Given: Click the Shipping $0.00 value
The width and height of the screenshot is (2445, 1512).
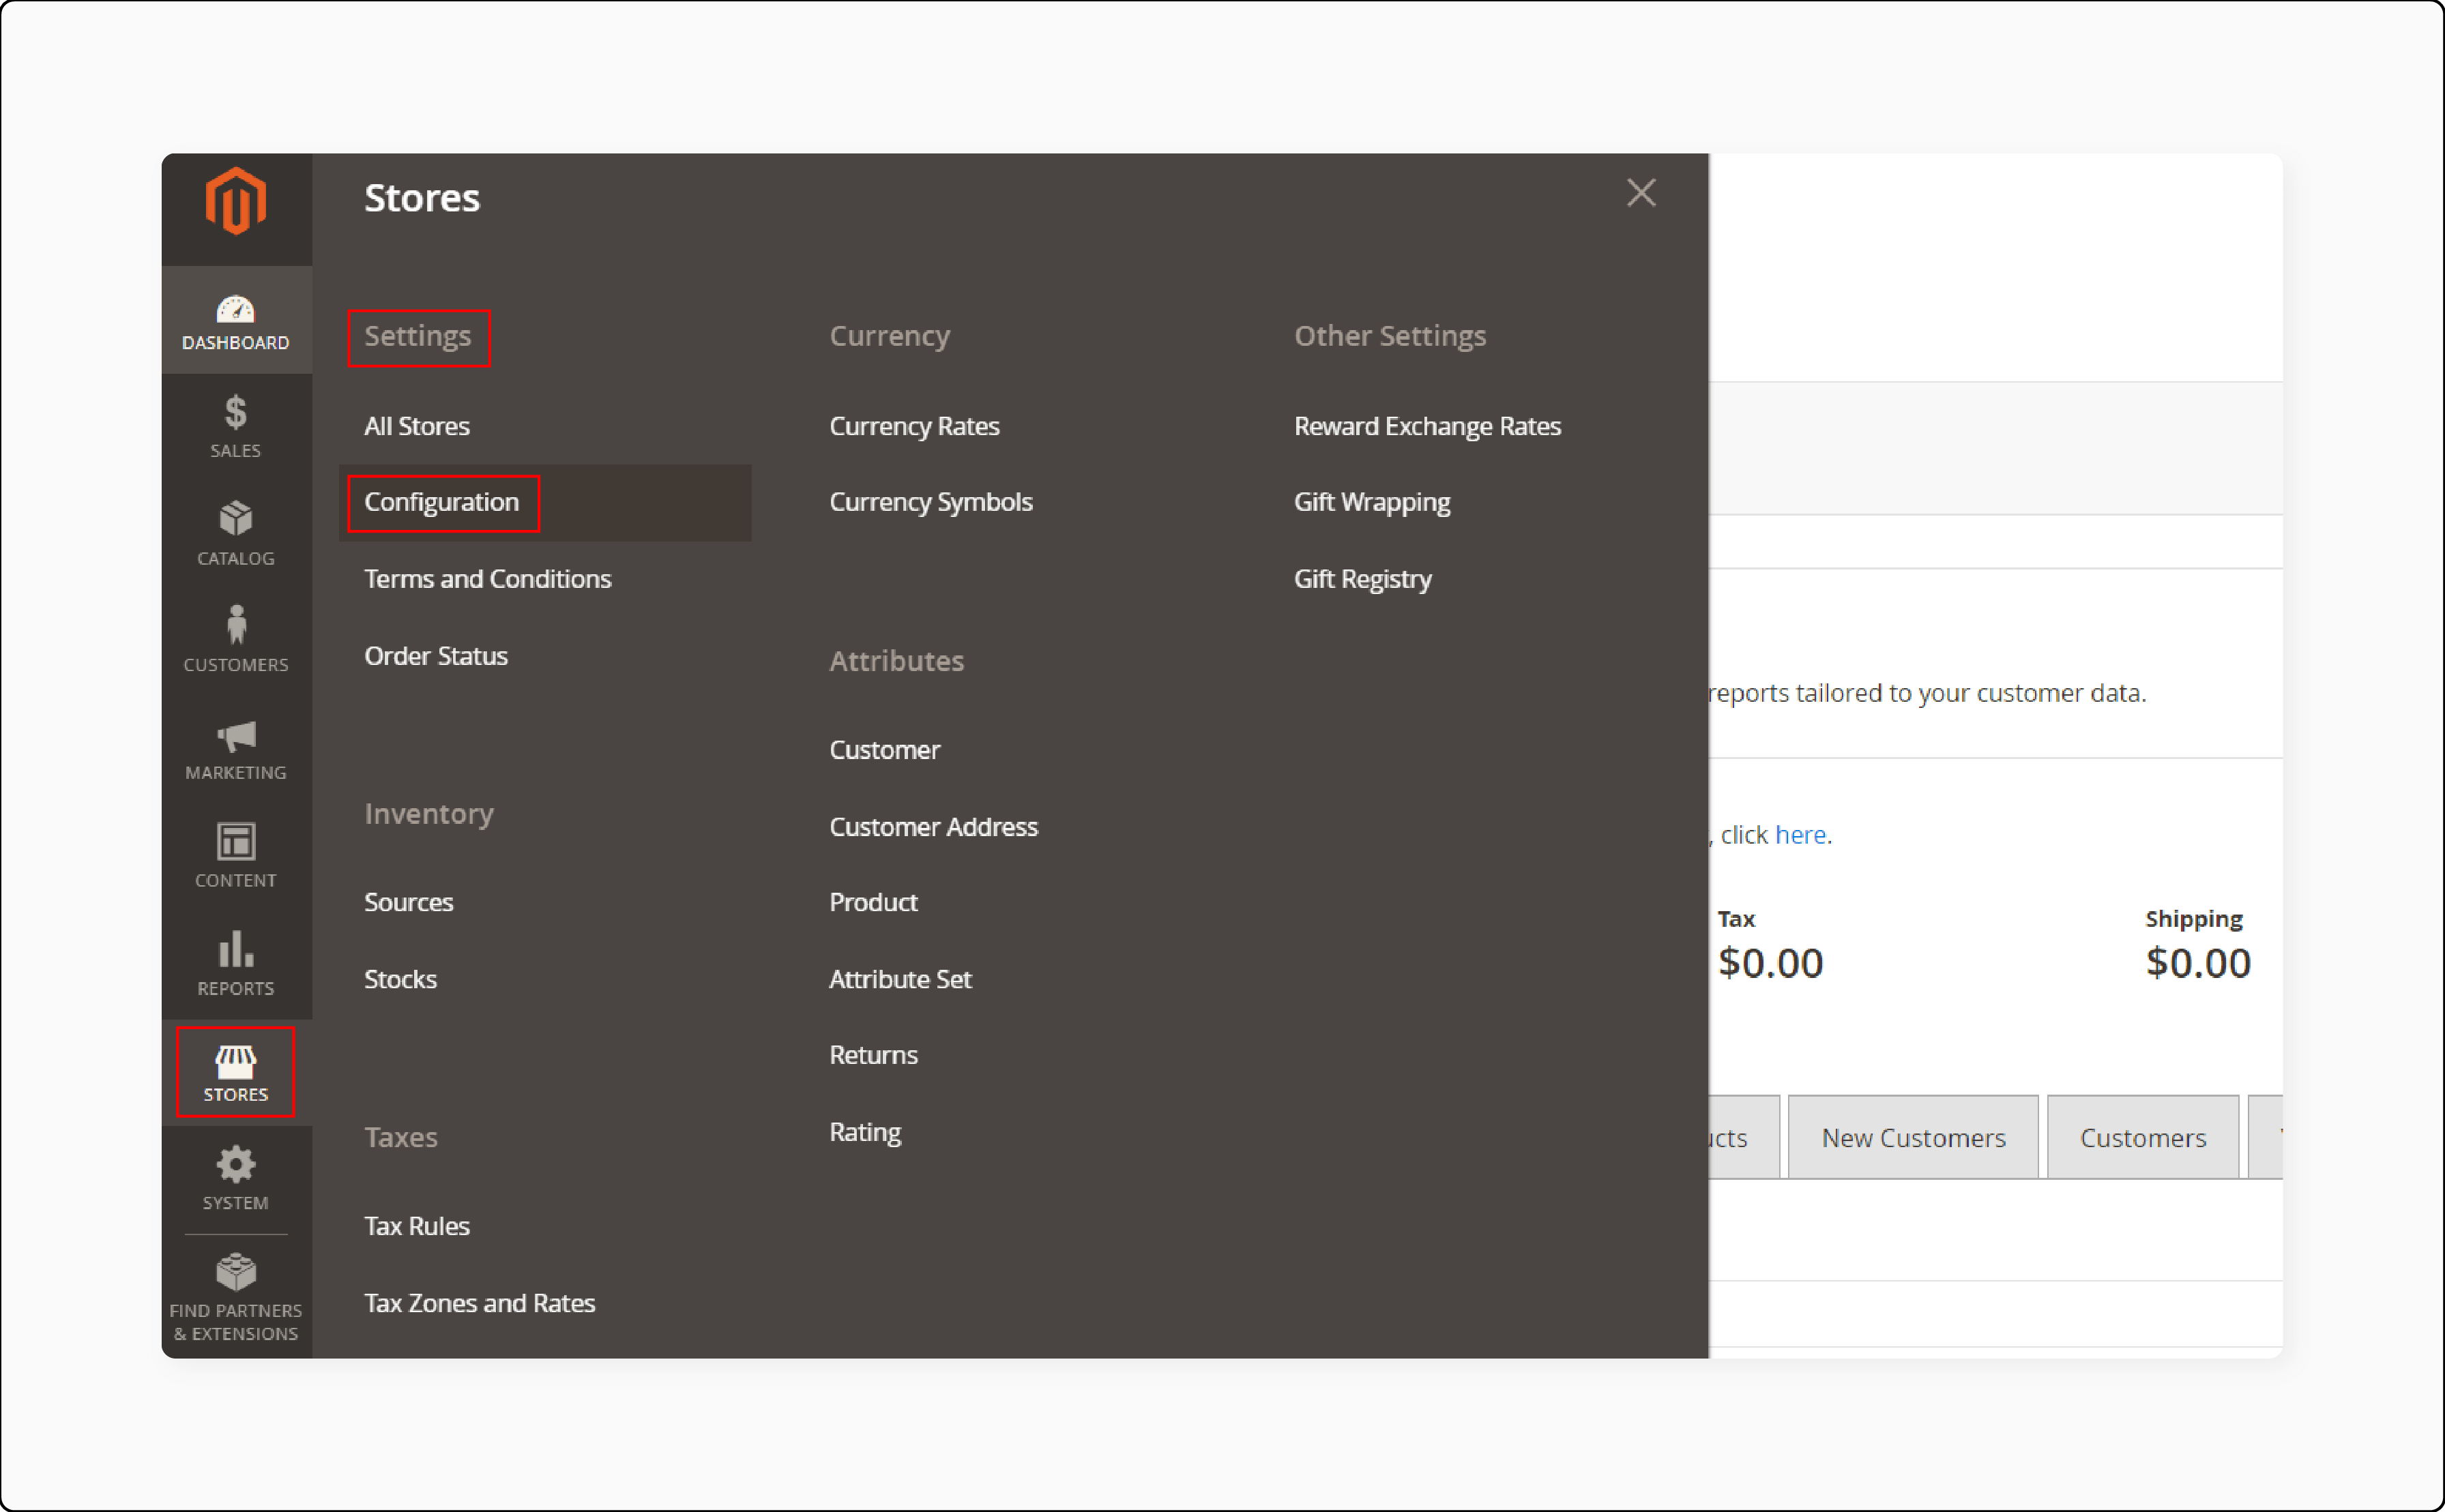Looking at the screenshot, I should click(x=2198, y=963).
